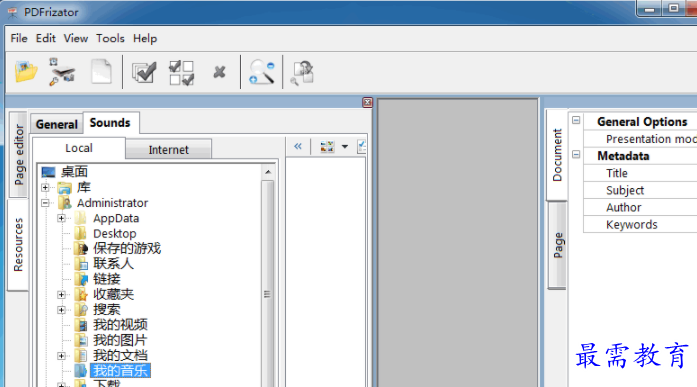Select the 我的音乐 folder
The height and width of the screenshot is (387, 697).
point(120,371)
